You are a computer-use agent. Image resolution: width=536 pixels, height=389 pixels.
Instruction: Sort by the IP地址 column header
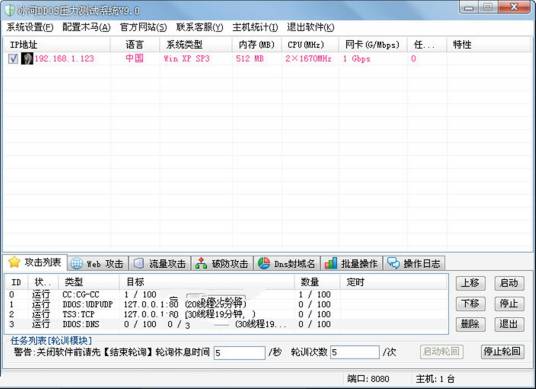tap(57, 44)
